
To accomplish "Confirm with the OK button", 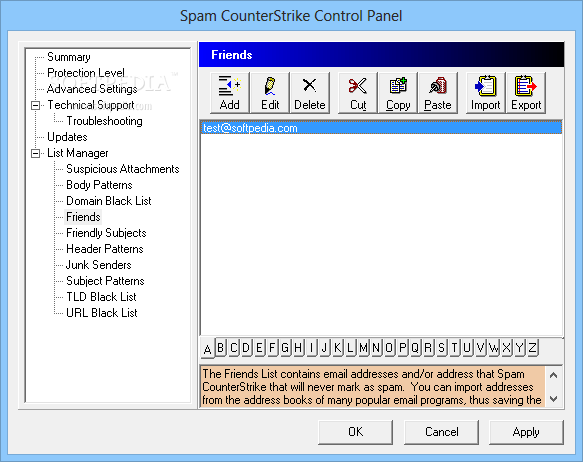I will point(355,432).
